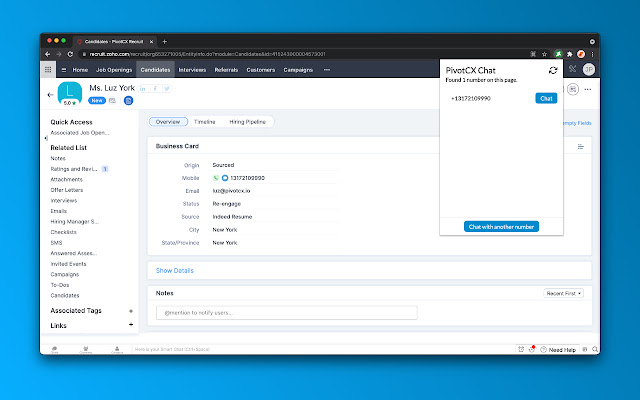Open the Home module

tap(80, 70)
